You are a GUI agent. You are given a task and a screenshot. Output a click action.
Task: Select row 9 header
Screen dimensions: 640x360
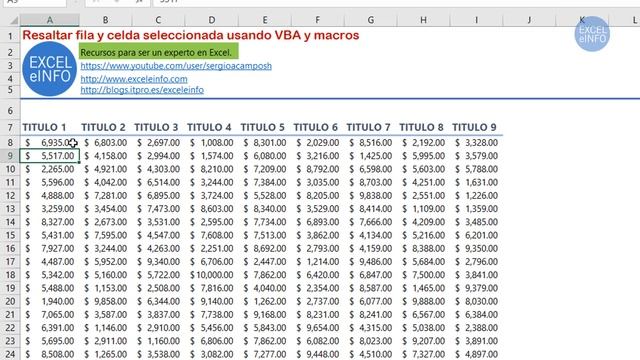coord(10,156)
